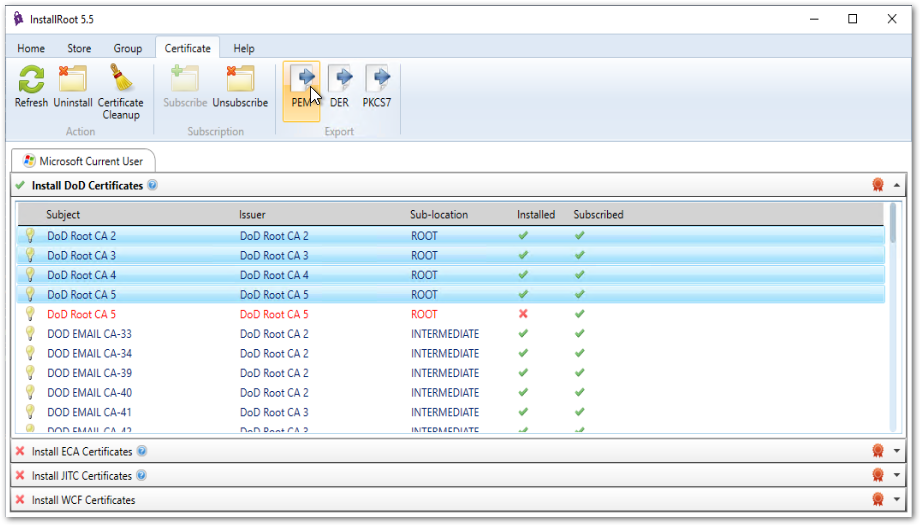Click lightbulb icon of red DoD Root CA 5 row
Screen dimensions: 921x526
(30, 314)
